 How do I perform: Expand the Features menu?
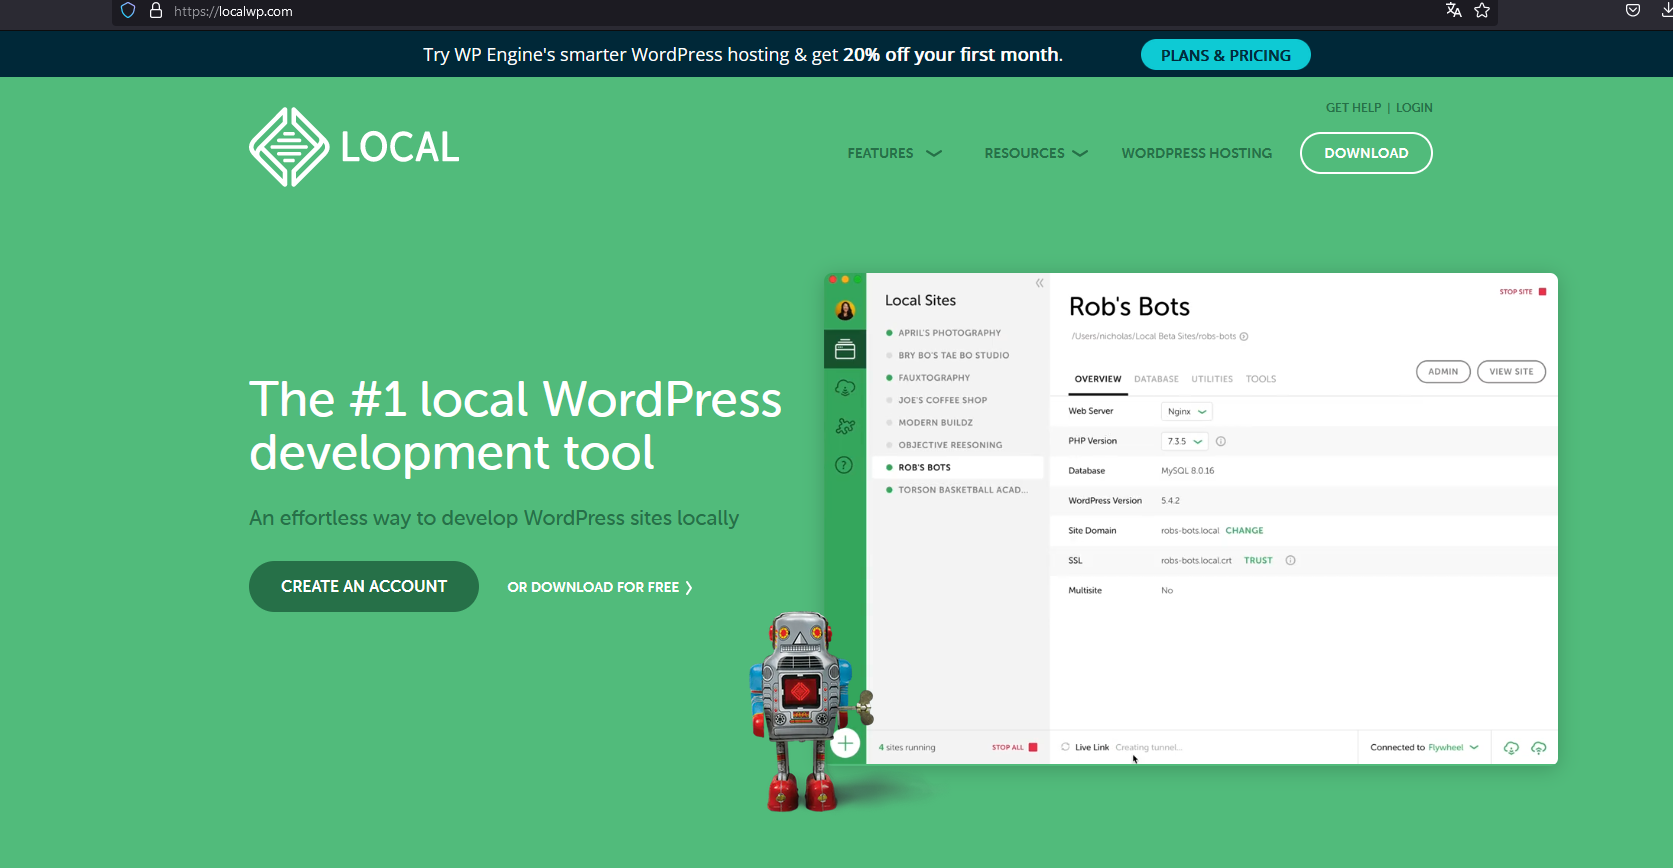[x=894, y=153]
